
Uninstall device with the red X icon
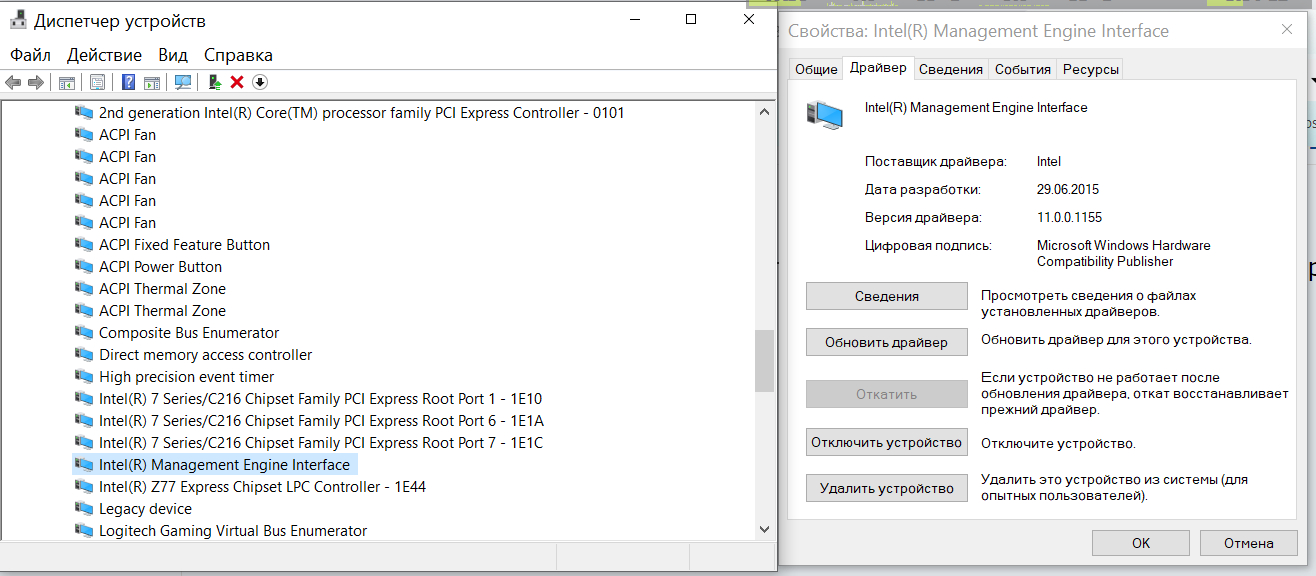[x=237, y=82]
